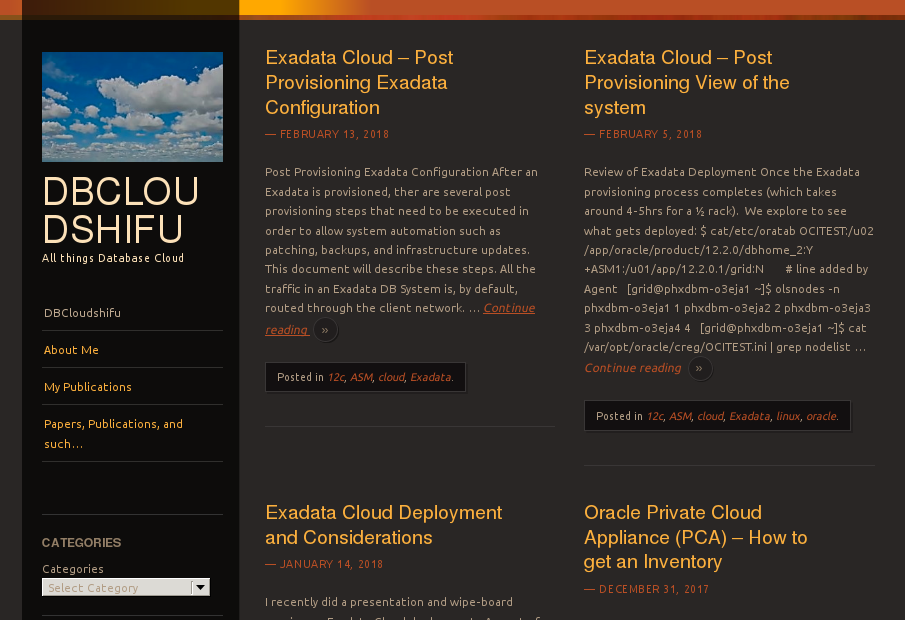Click the Select Category dropdown arrow
The image size is (905, 620).
pyautogui.click(x=200, y=588)
